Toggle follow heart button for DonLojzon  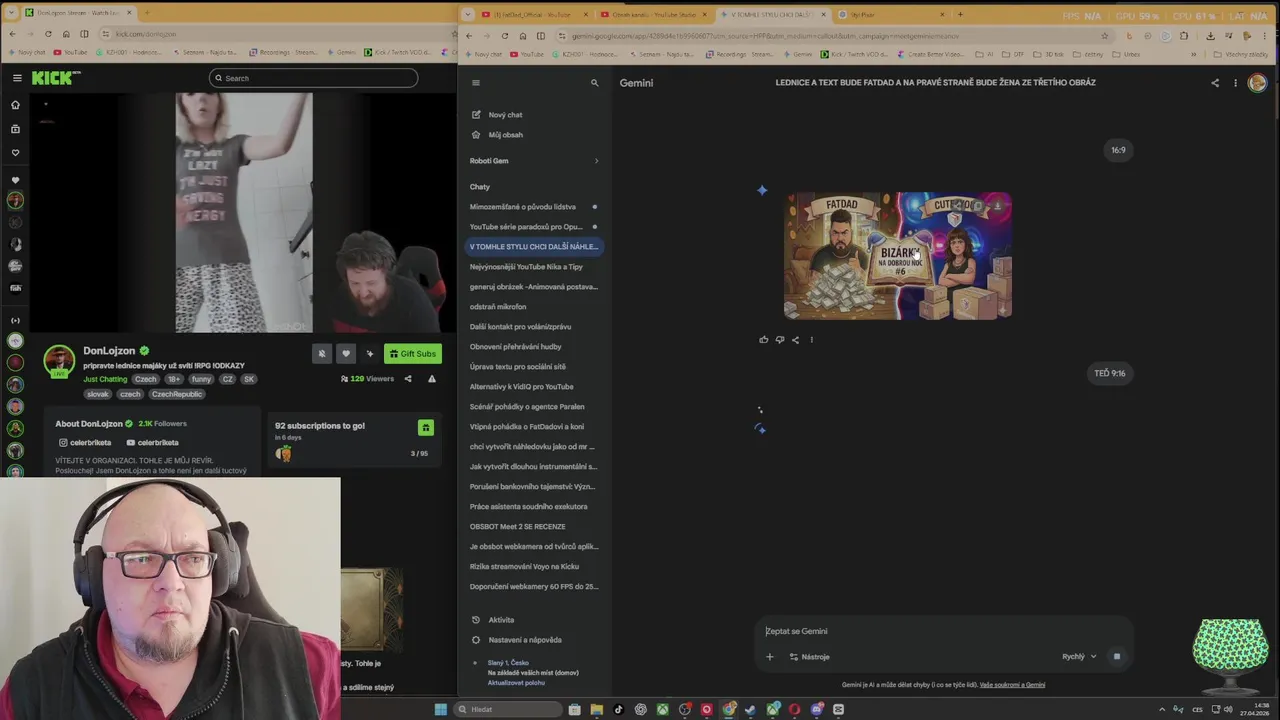346,353
